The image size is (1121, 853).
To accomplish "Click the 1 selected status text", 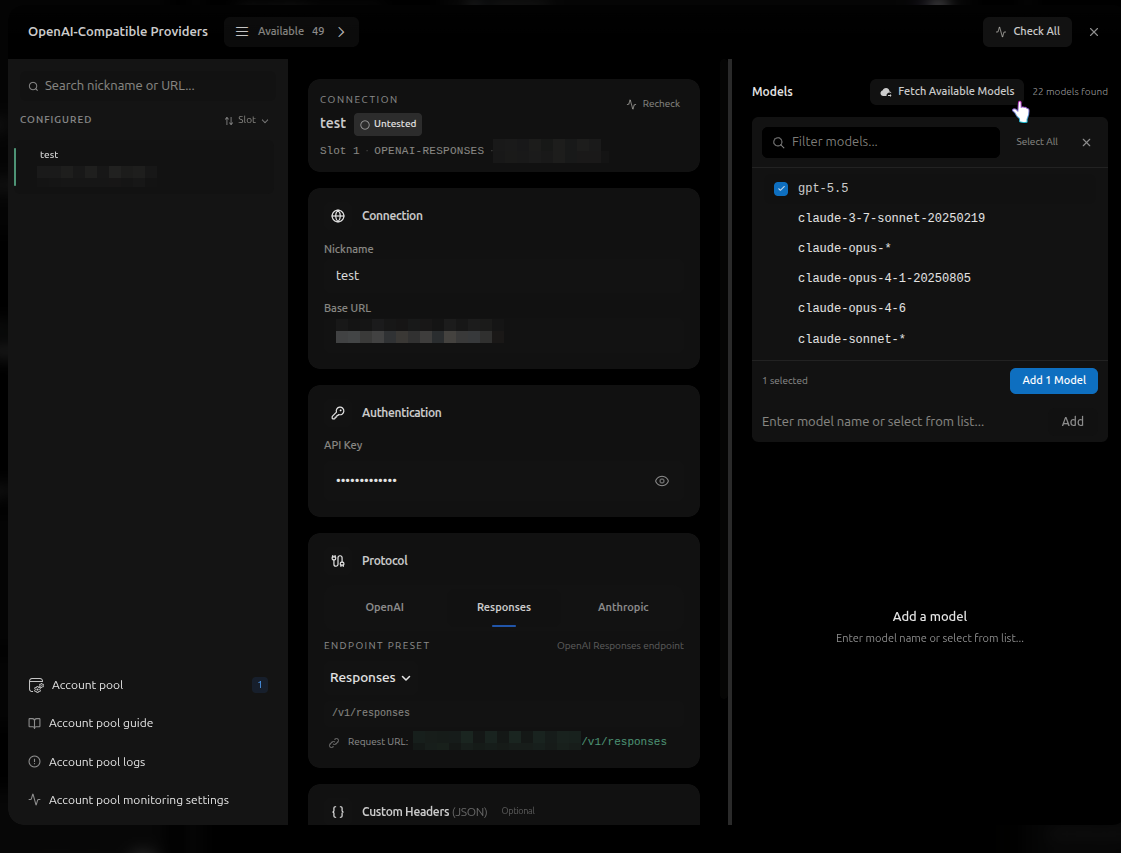I will point(785,381).
